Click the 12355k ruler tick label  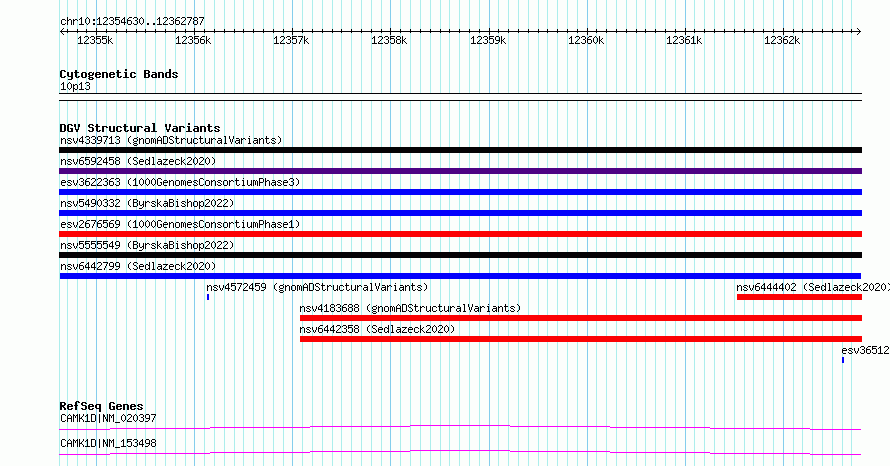(x=95, y=40)
